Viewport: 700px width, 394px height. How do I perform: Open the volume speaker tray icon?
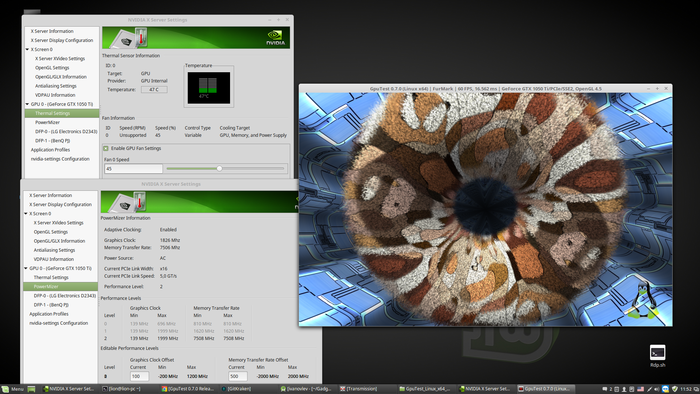[656, 389]
